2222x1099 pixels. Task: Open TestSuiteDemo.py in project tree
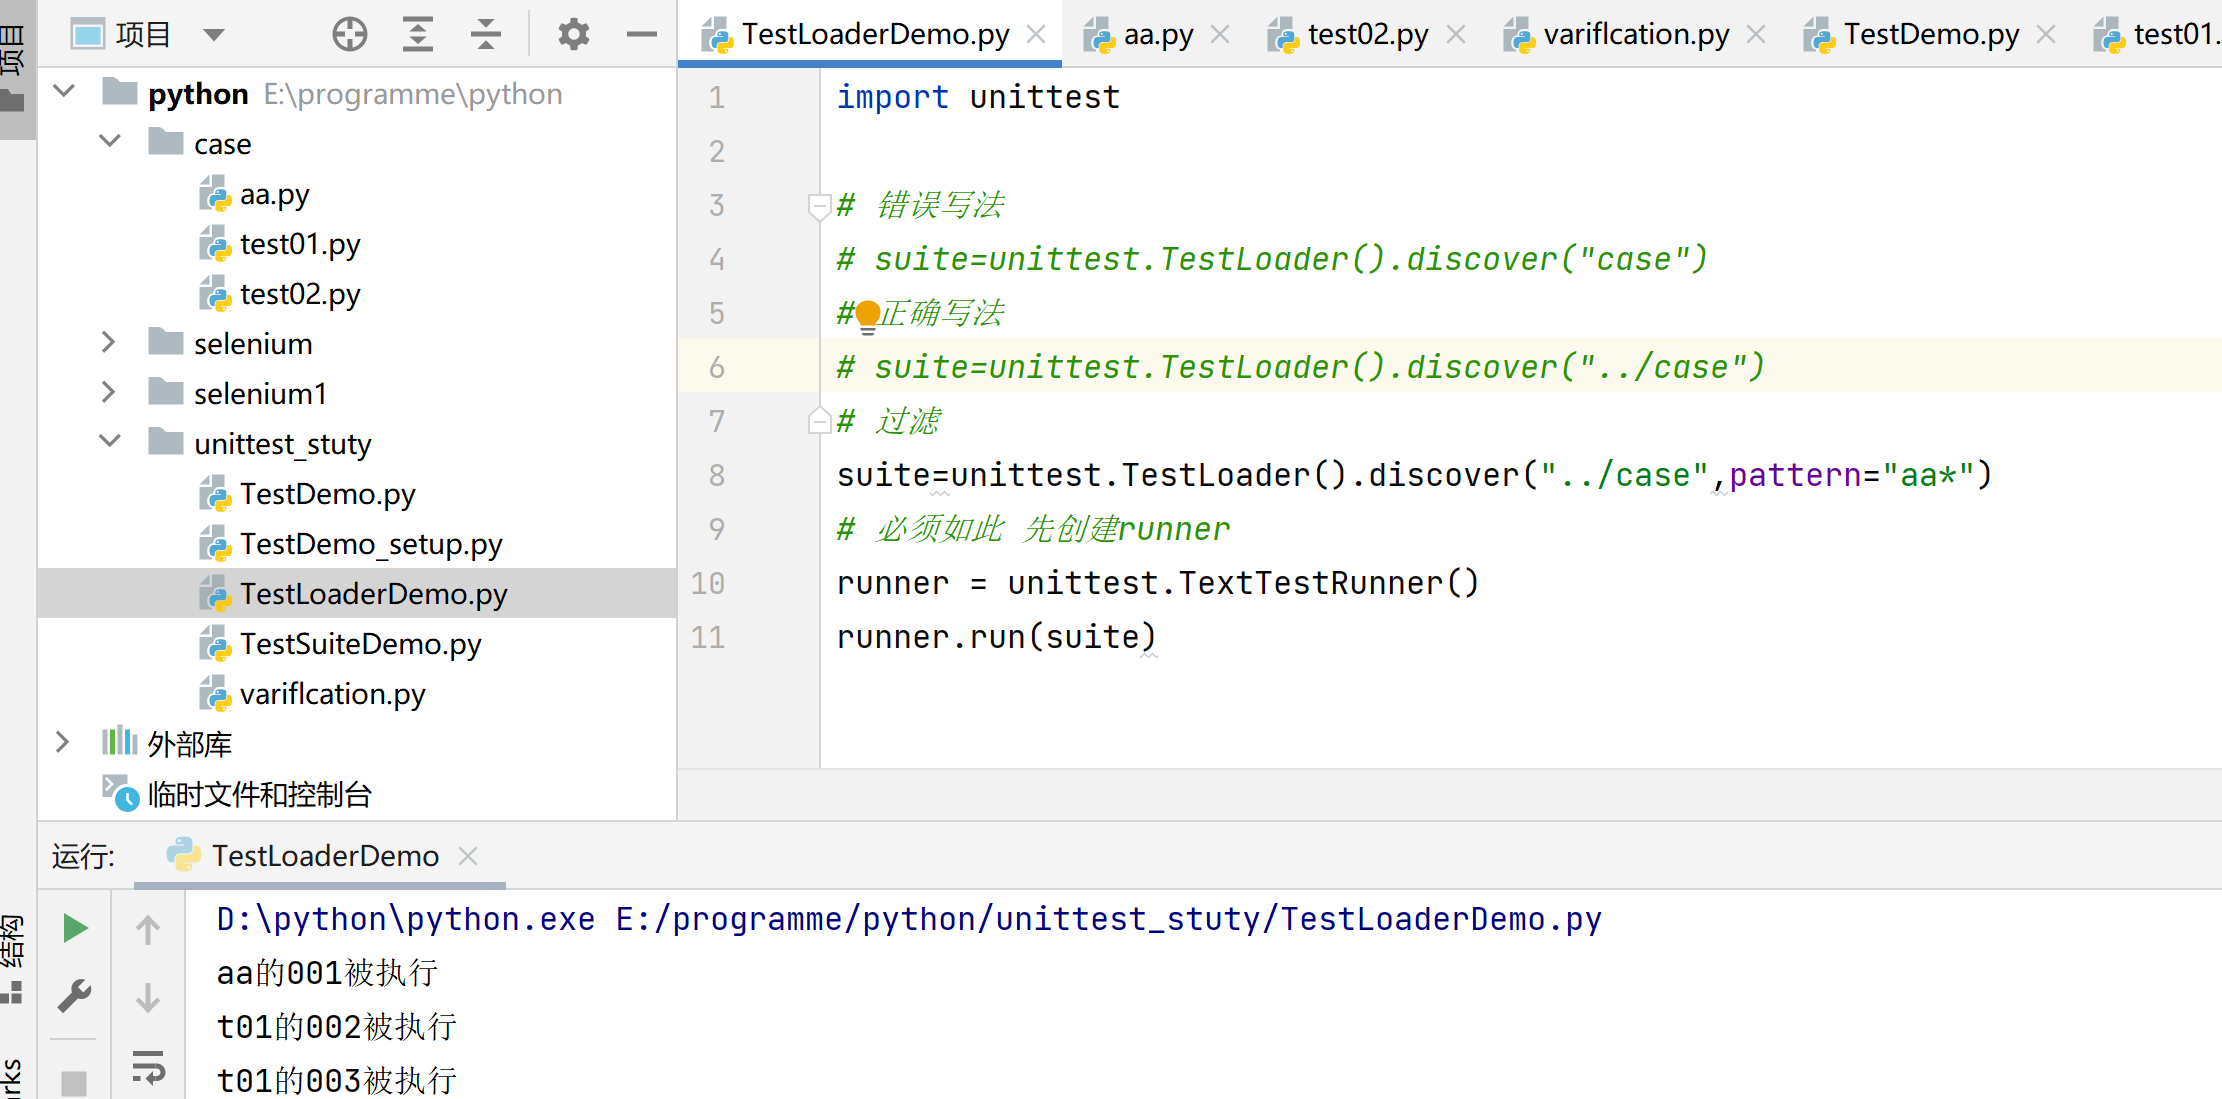point(360,644)
